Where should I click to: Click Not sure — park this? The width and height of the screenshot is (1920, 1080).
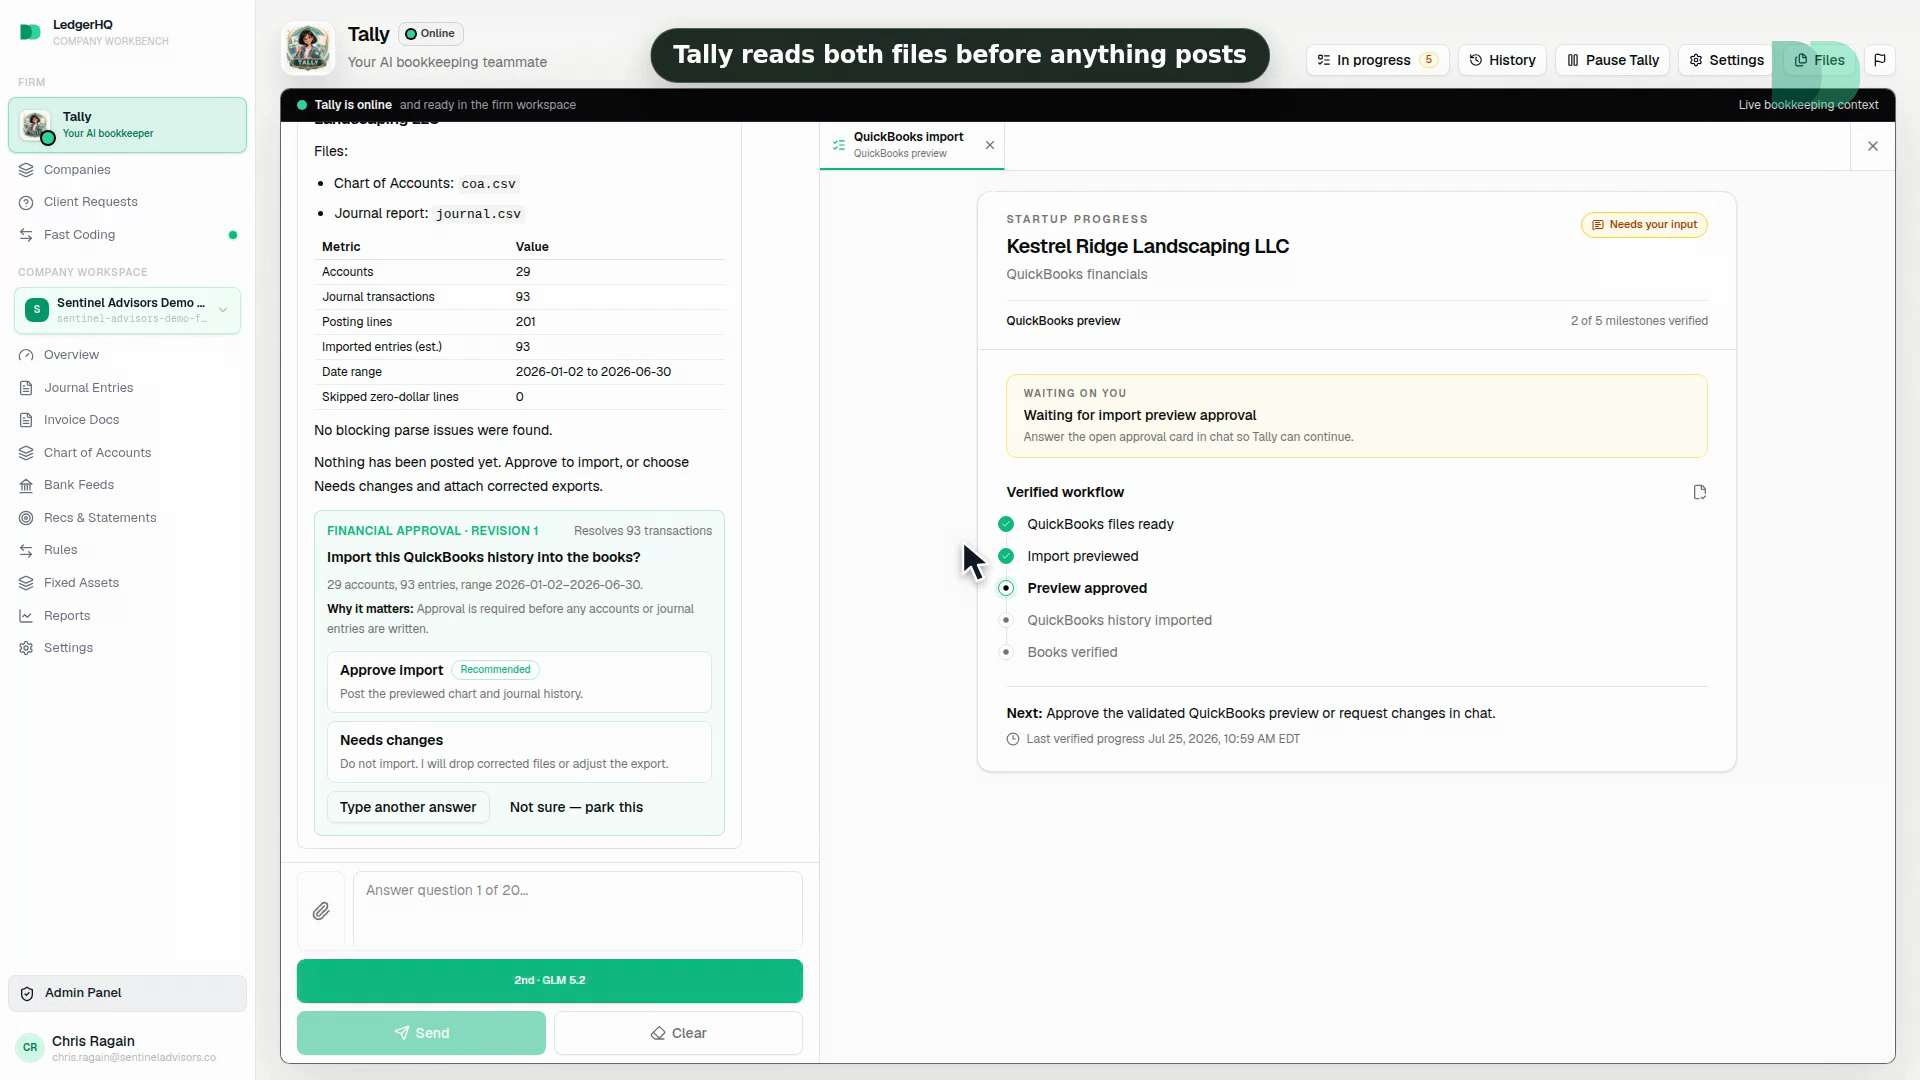[x=576, y=807]
